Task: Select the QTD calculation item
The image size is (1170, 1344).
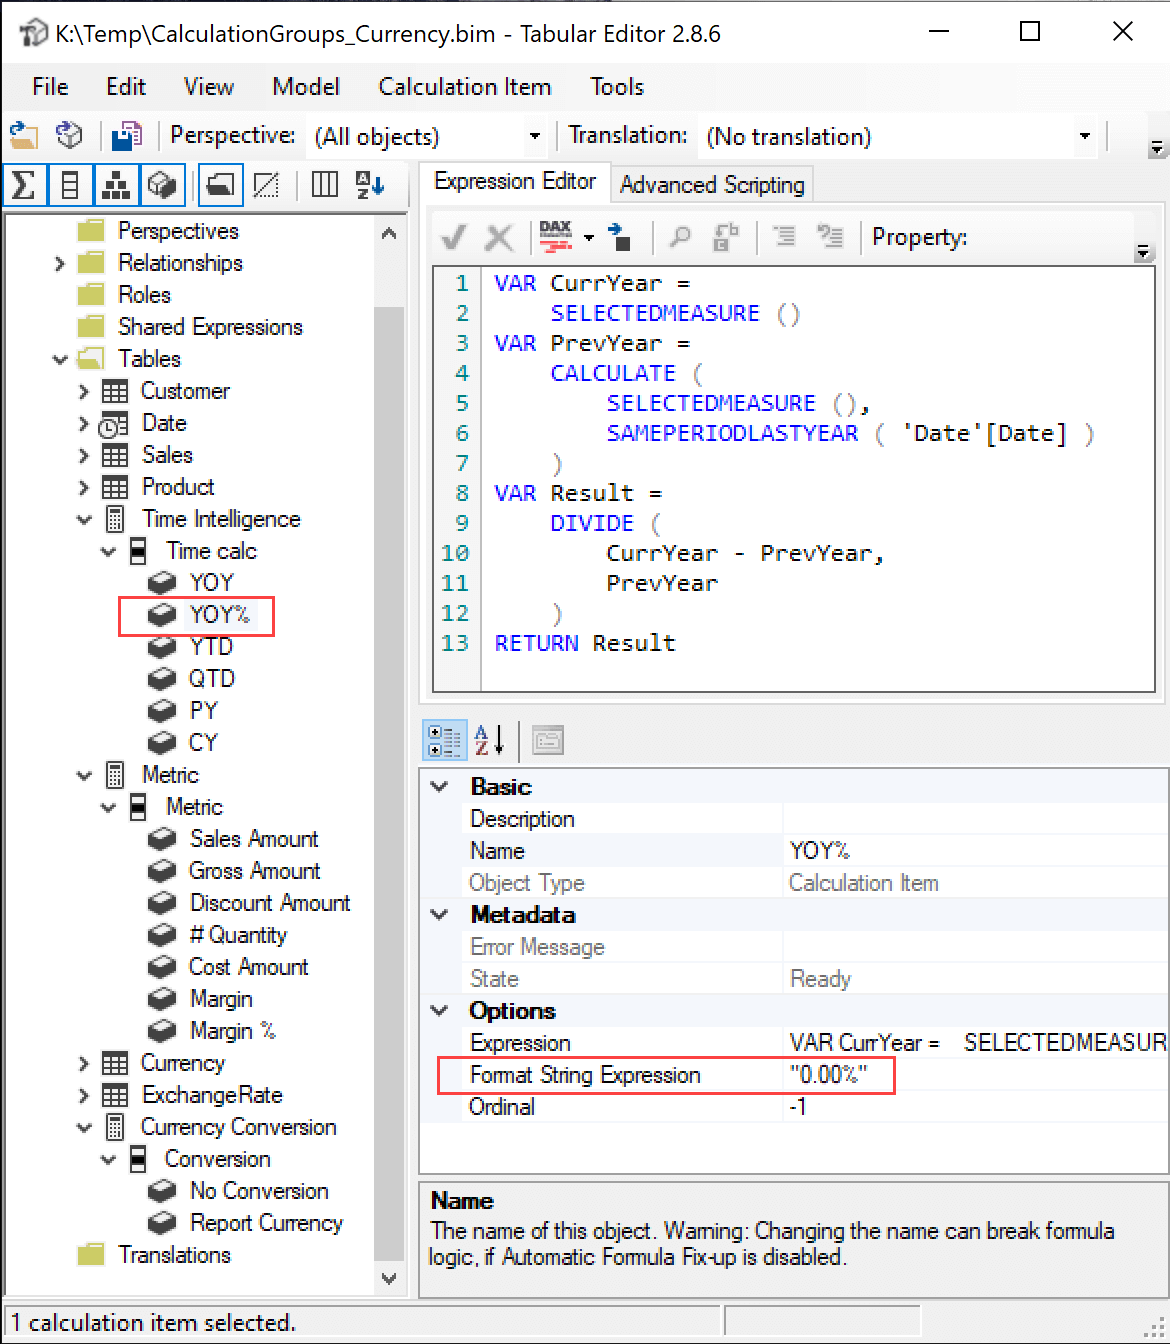Action: pos(211,679)
